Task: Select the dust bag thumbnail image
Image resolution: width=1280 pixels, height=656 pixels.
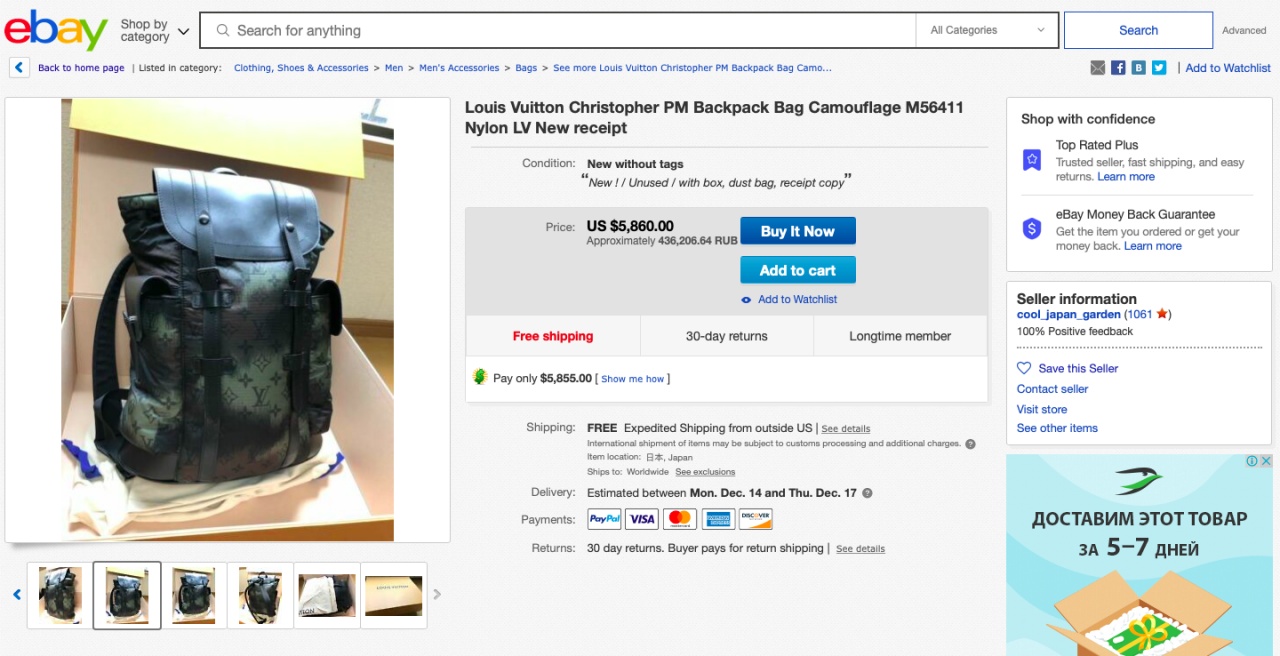Action: click(x=326, y=595)
